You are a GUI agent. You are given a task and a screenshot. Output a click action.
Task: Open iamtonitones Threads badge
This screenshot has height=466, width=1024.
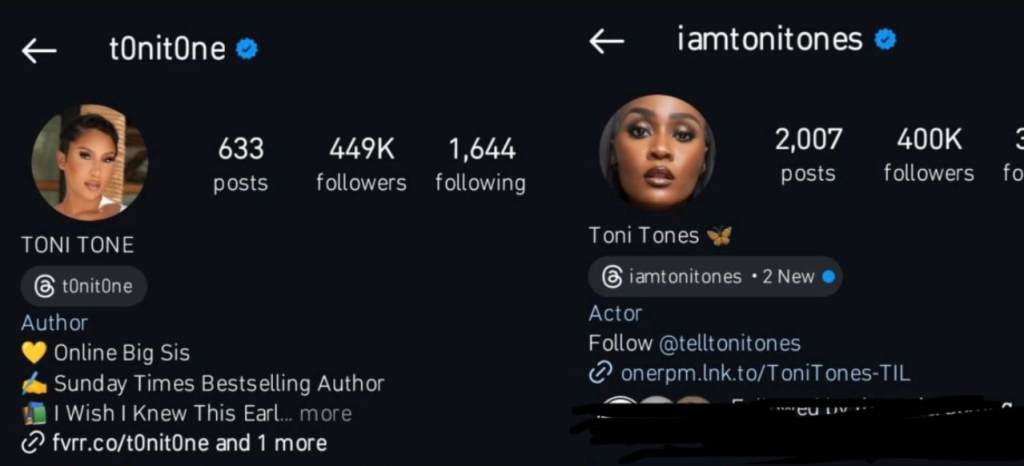[715, 277]
